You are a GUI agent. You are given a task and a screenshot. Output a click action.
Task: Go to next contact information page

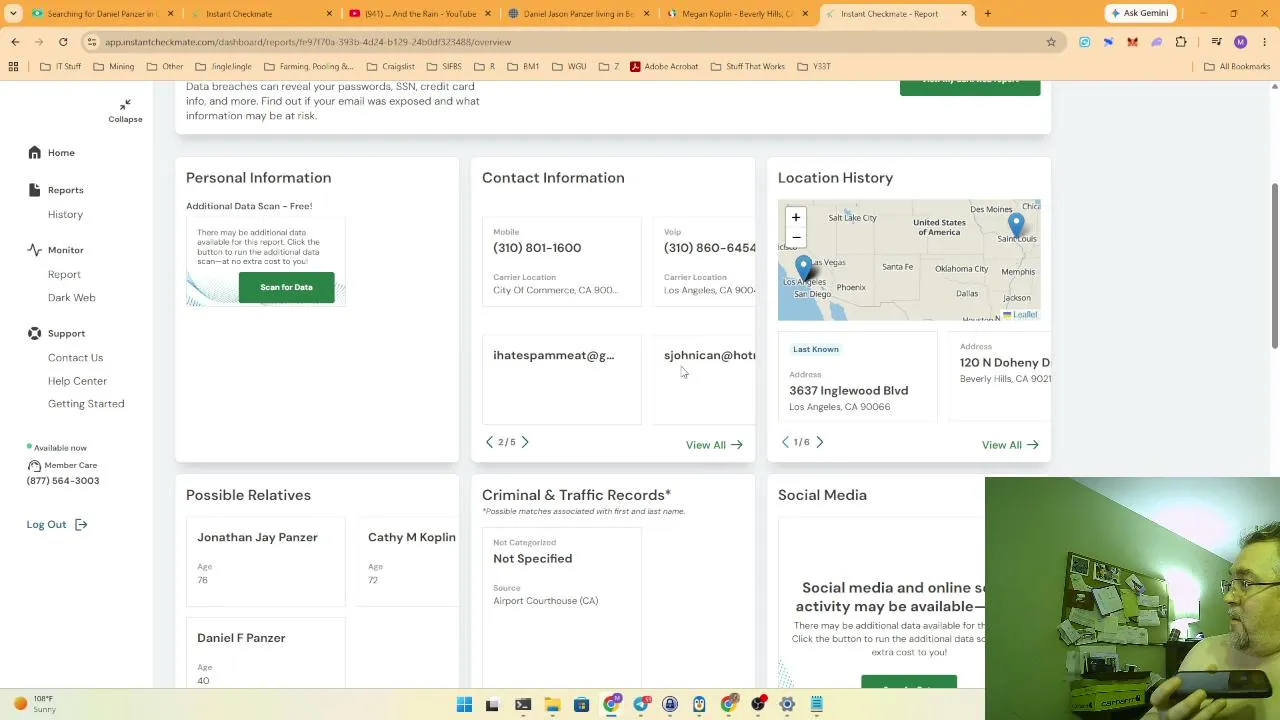(525, 442)
